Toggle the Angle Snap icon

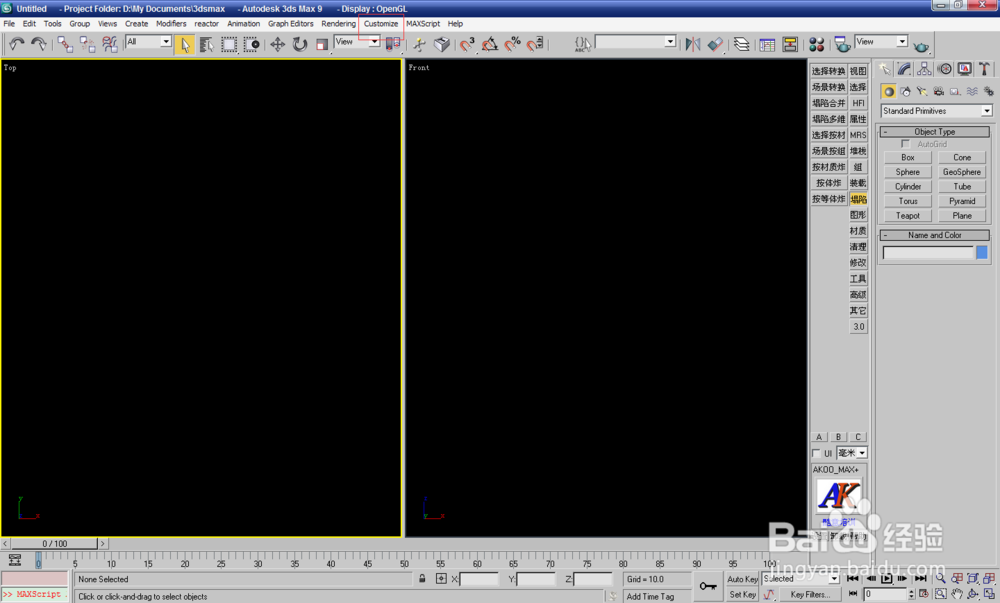490,44
